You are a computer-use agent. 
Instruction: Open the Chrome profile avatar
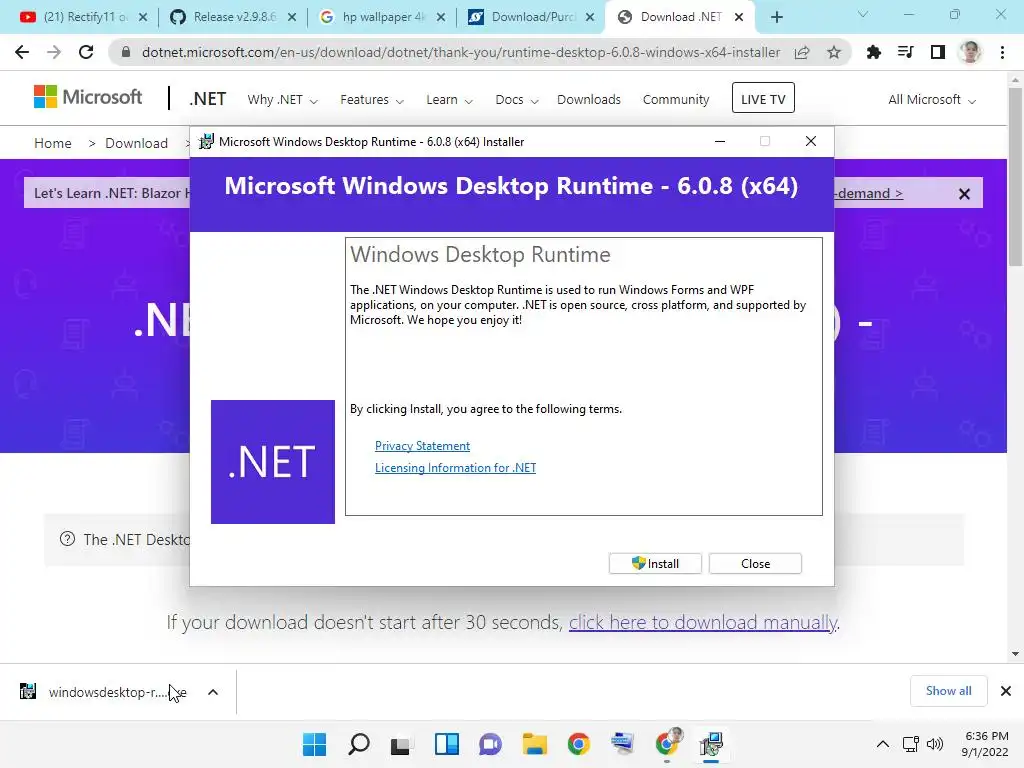click(x=970, y=52)
